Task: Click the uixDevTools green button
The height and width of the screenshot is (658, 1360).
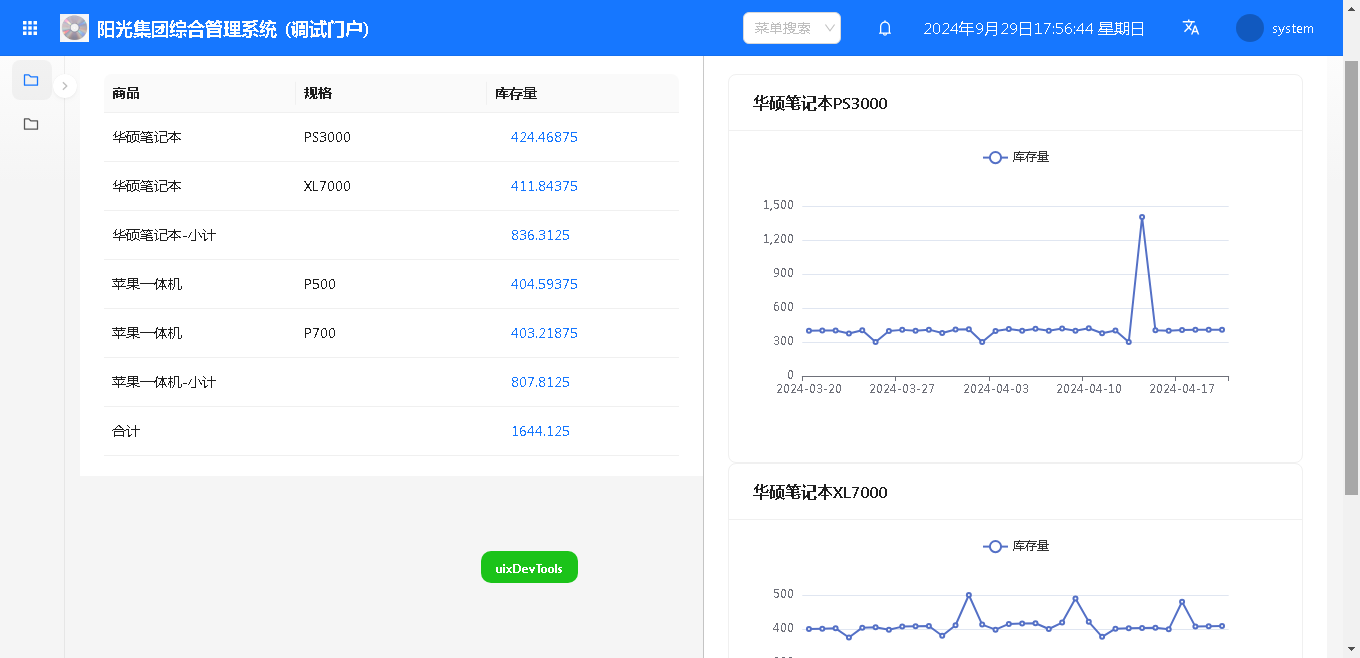Action: 529,567
